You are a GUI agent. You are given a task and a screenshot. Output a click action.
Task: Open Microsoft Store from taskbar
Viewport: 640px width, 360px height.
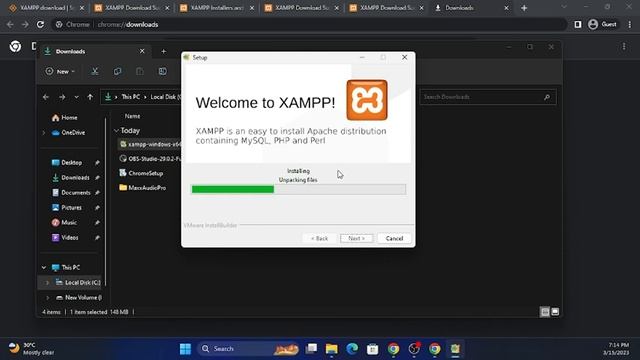372,349
